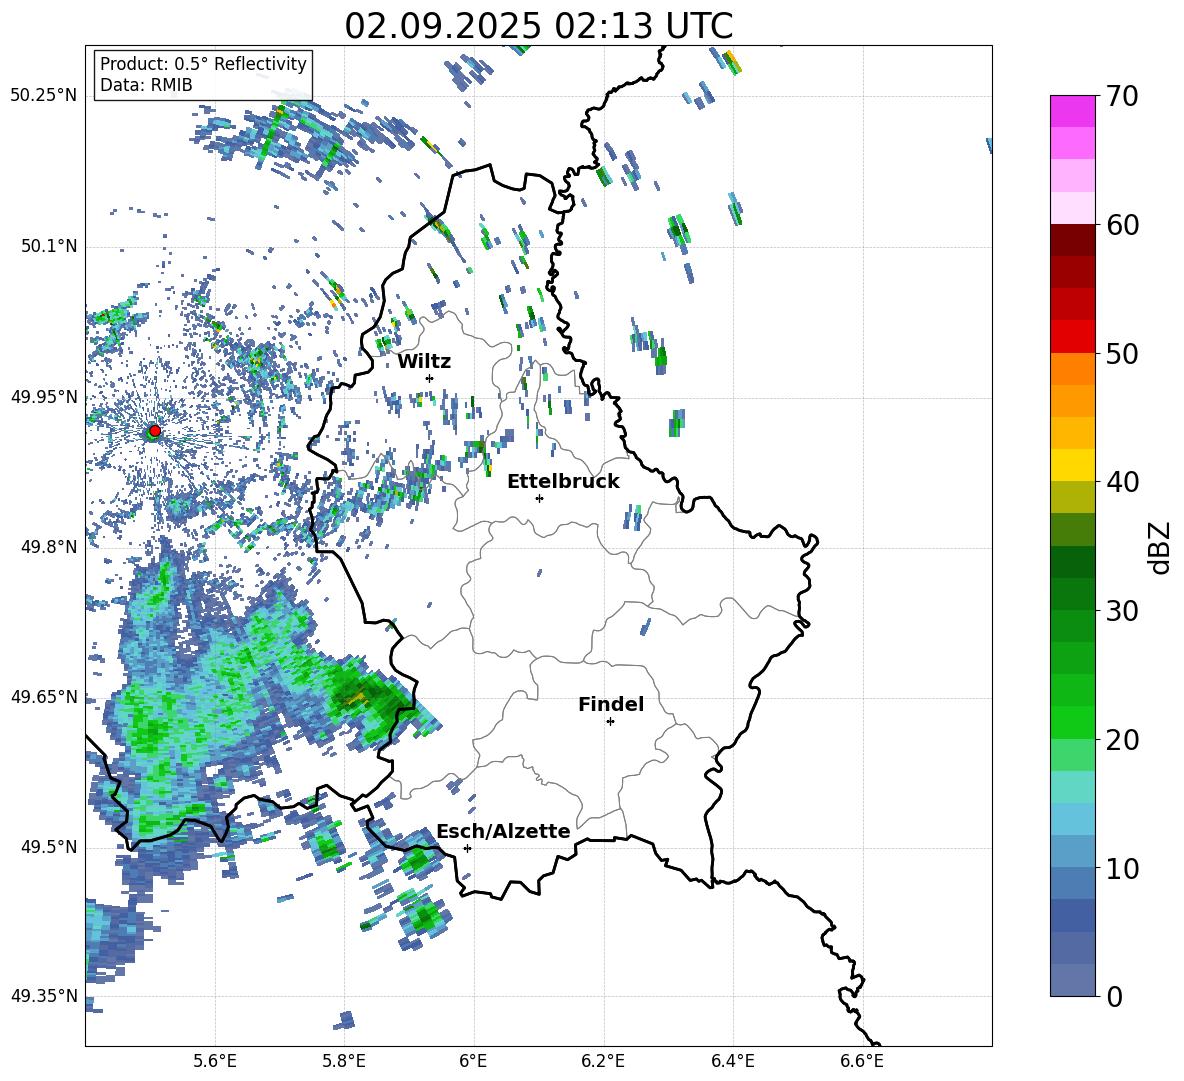Click the 49.8°N latitude label
The width and height of the screenshot is (1184, 1081).
tap(49, 547)
